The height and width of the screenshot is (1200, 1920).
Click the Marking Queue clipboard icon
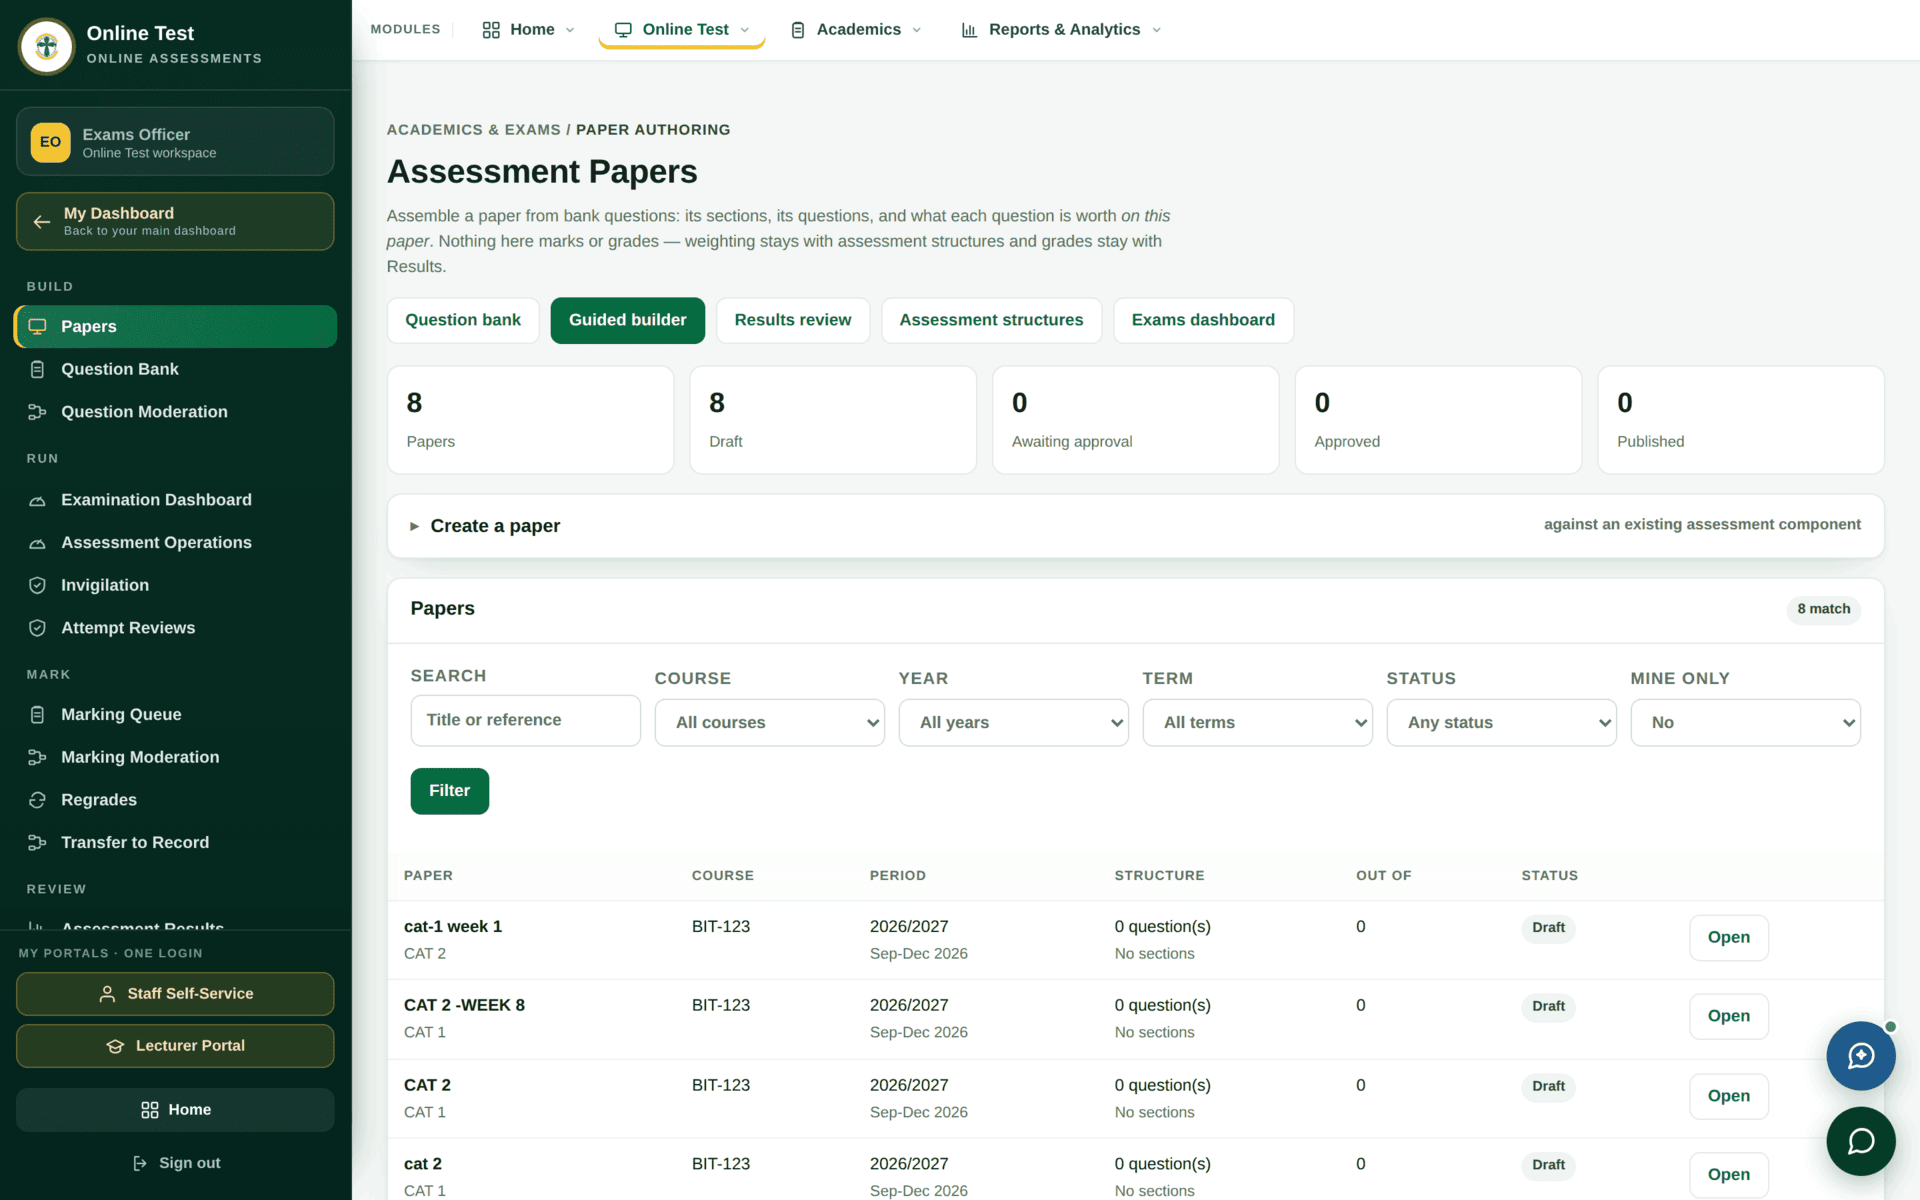[38, 715]
